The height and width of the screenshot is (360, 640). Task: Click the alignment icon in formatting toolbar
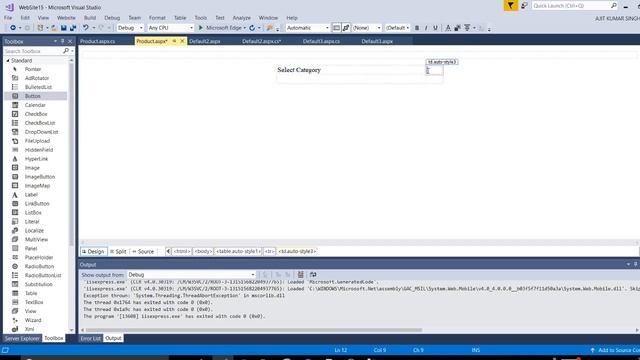(467, 28)
